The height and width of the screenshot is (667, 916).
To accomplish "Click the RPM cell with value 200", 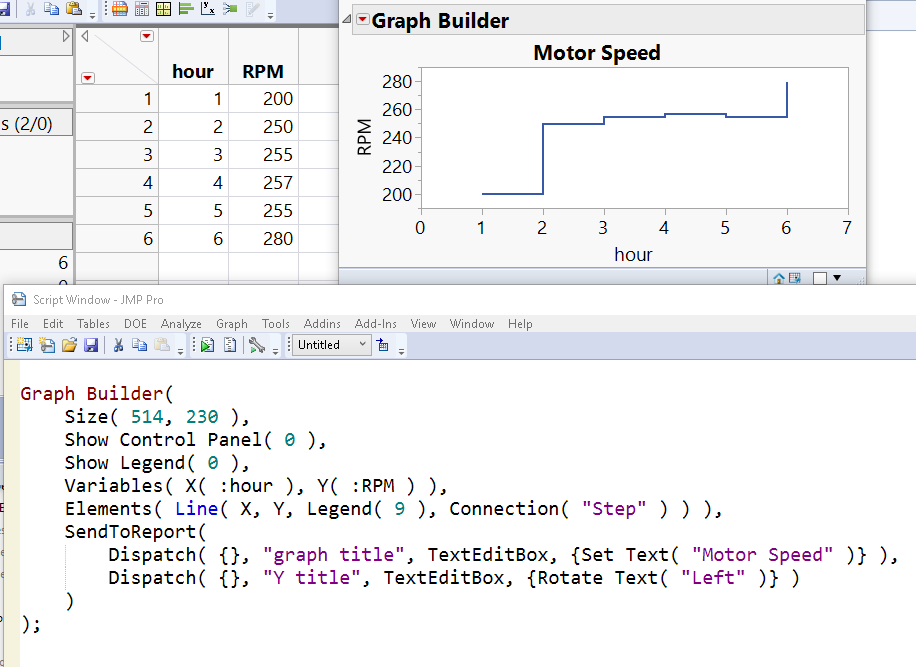I will coord(263,98).
